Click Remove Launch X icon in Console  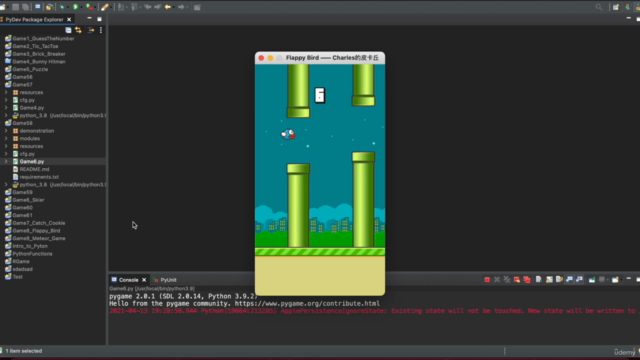tap(497, 280)
